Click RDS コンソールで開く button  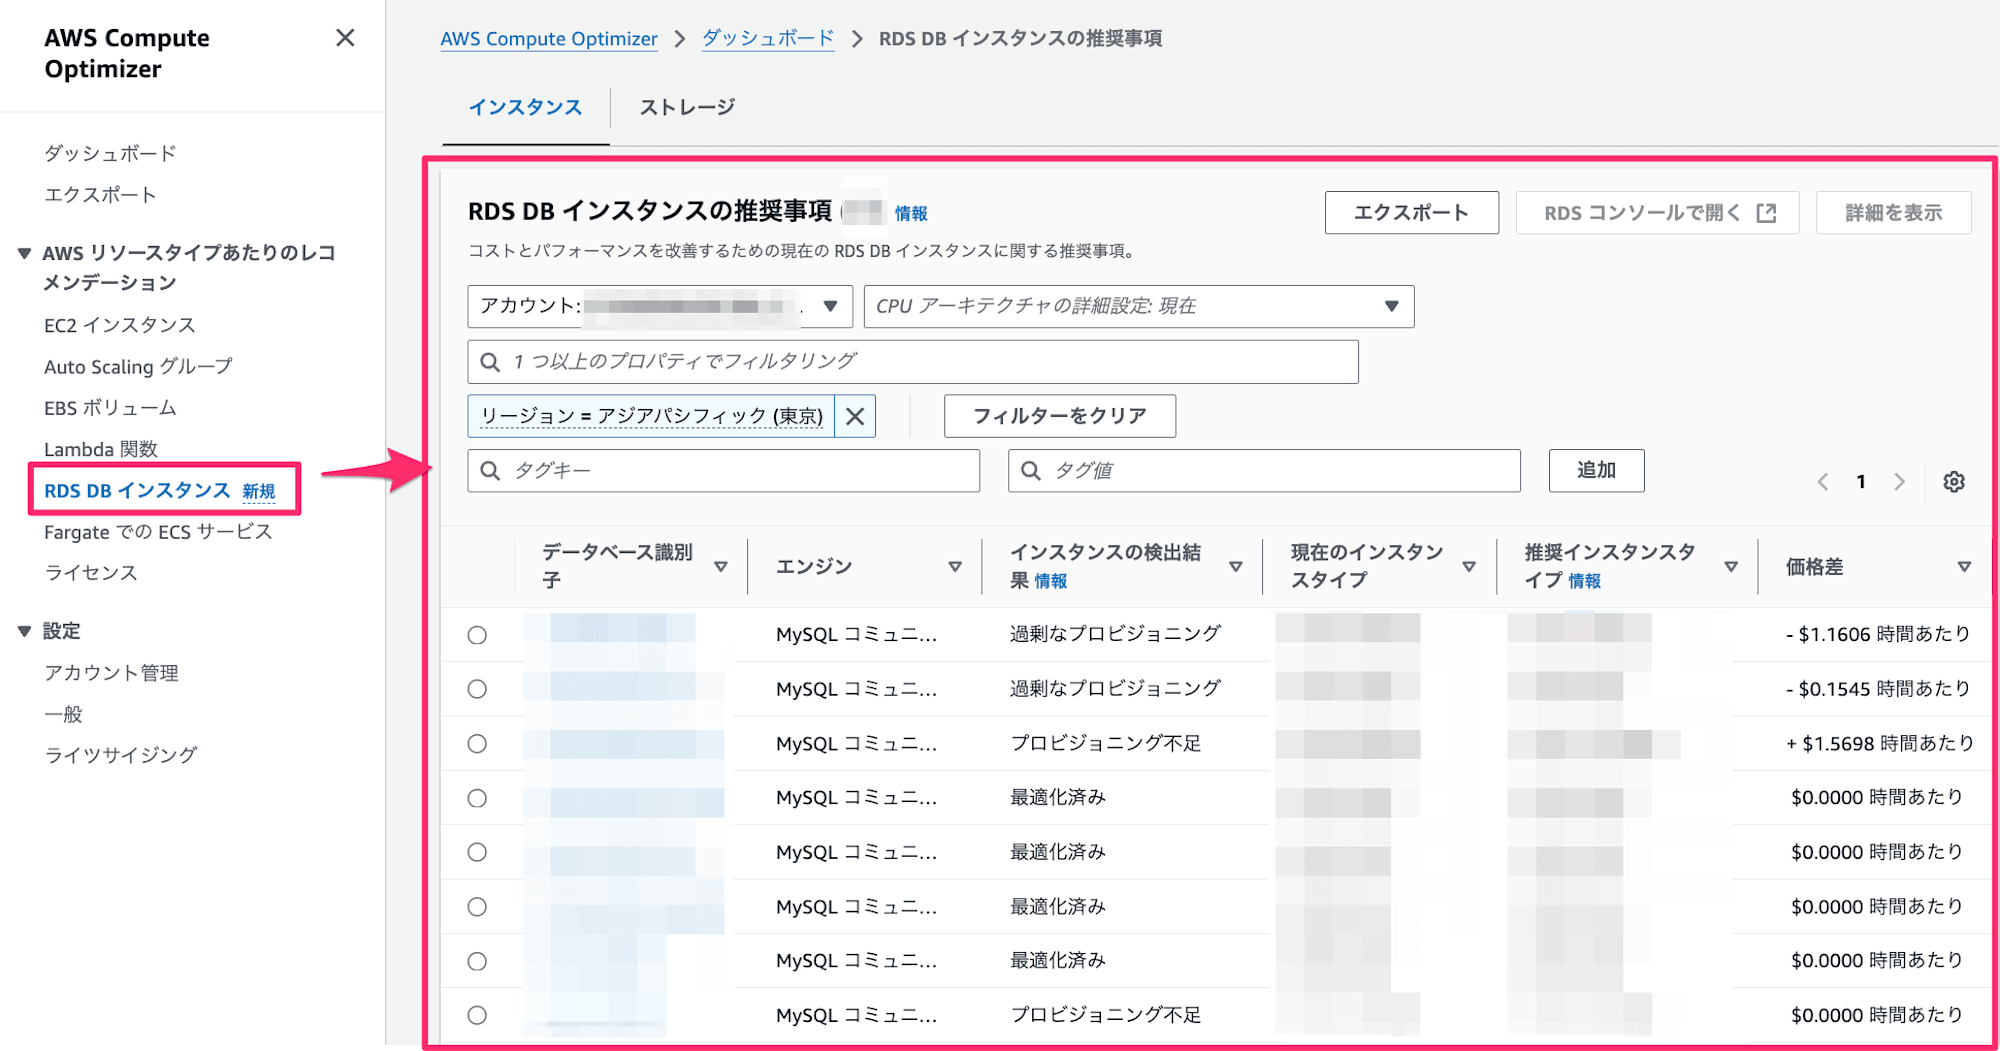pos(1658,213)
